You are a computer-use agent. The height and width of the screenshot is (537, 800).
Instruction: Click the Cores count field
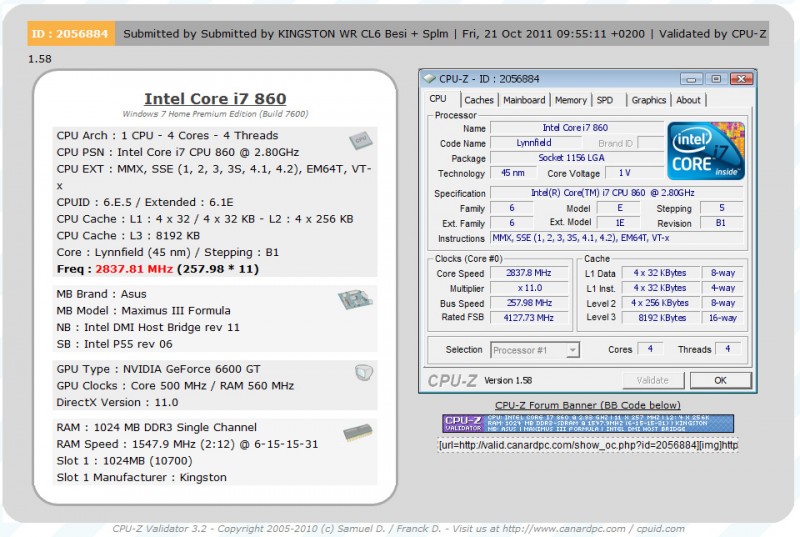pyautogui.click(x=651, y=349)
